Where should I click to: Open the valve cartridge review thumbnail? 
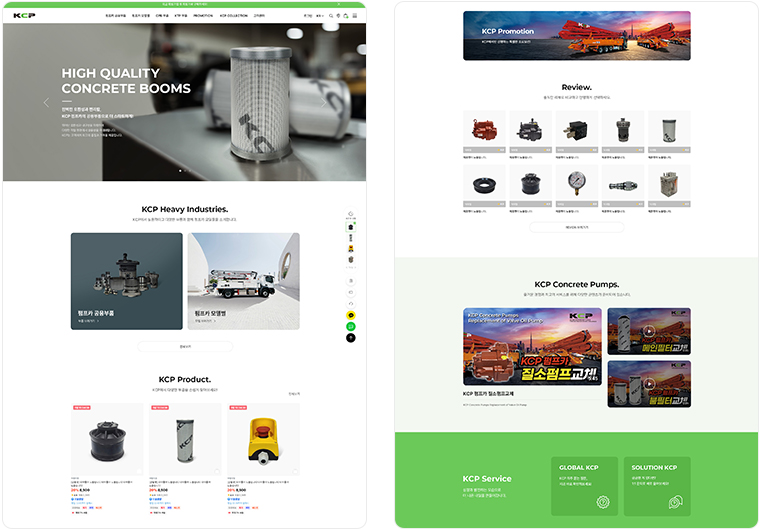tap(623, 186)
